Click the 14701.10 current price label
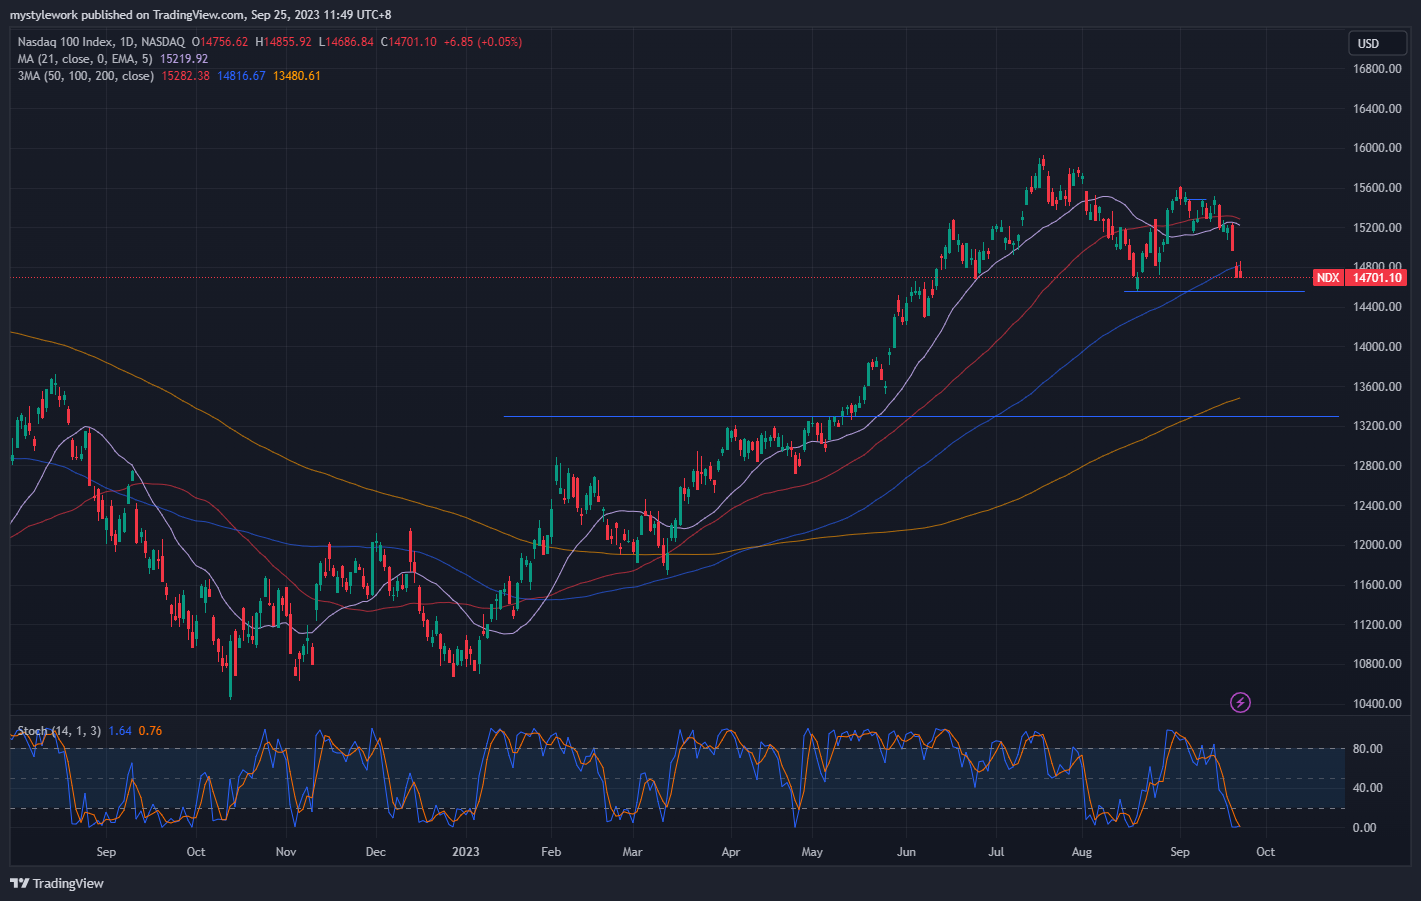This screenshot has height=901, width=1421. 1377,278
